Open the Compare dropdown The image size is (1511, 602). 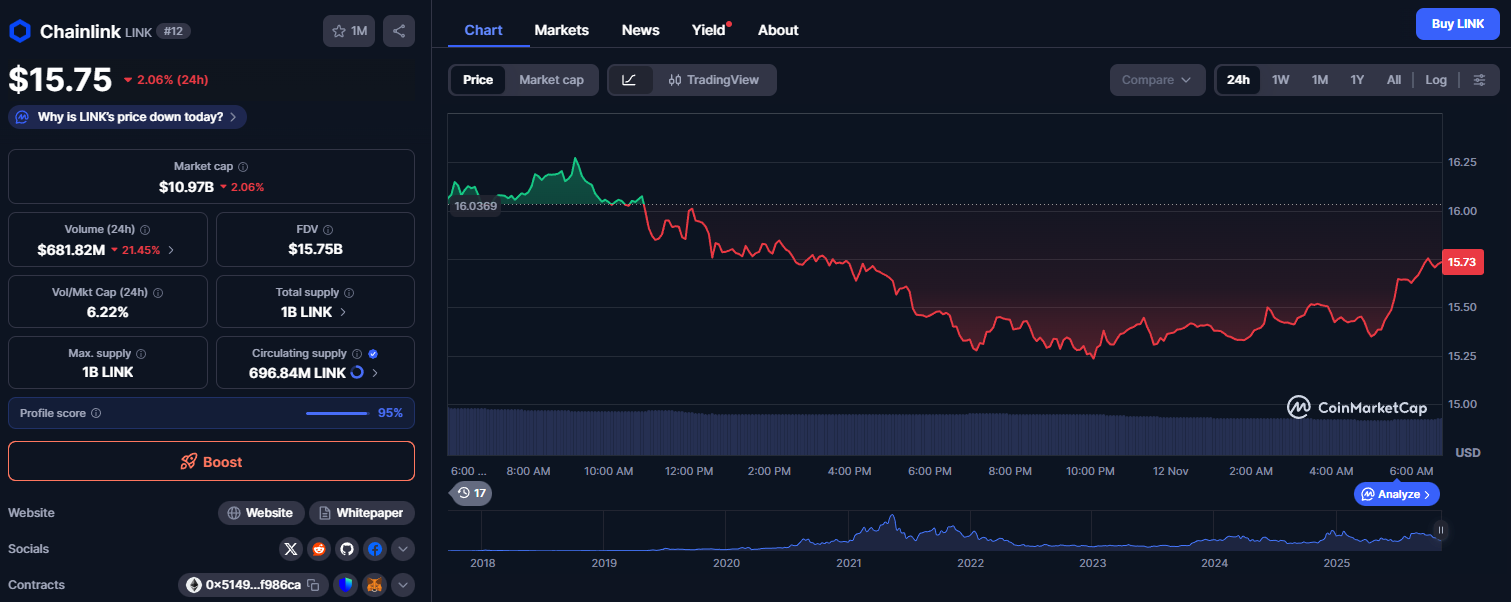1157,80
